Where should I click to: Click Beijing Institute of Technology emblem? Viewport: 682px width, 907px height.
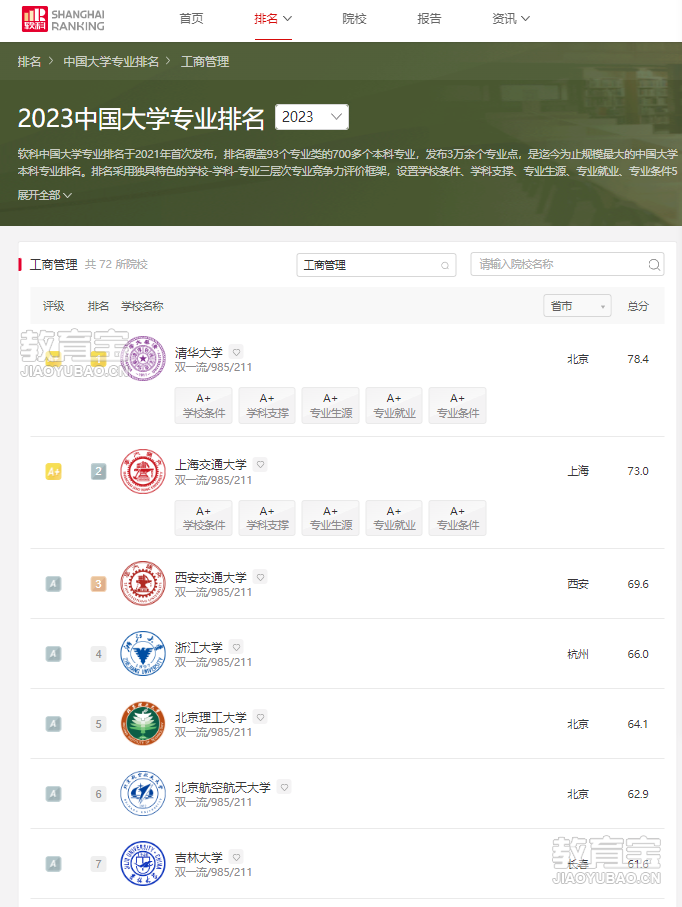point(143,724)
